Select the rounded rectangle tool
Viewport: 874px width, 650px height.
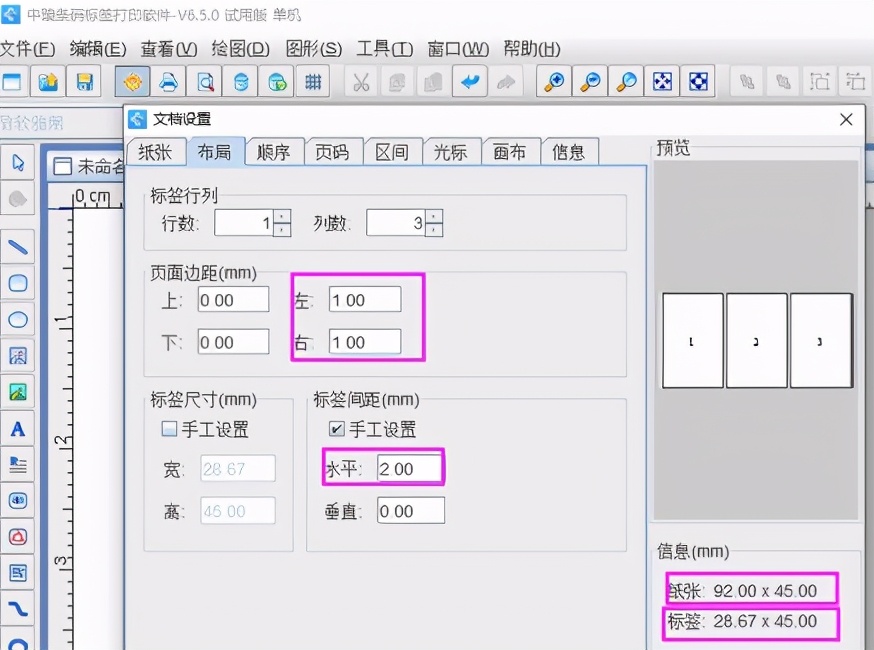coord(18,283)
